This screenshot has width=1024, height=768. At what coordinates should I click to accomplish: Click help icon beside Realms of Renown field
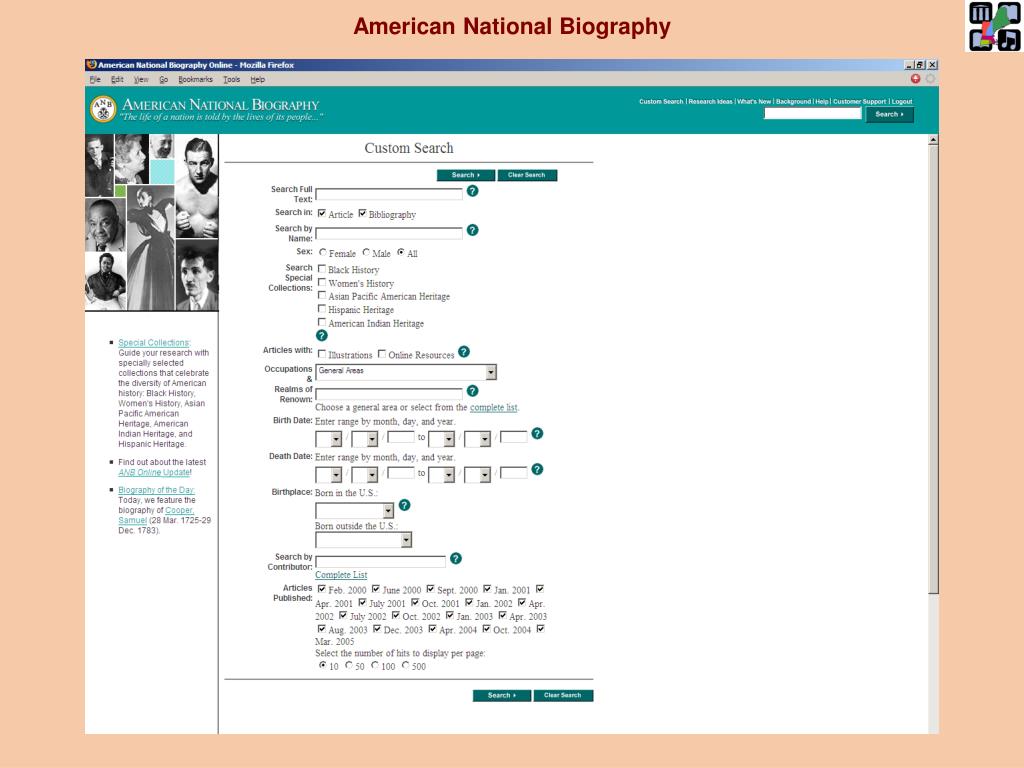[472, 391]
